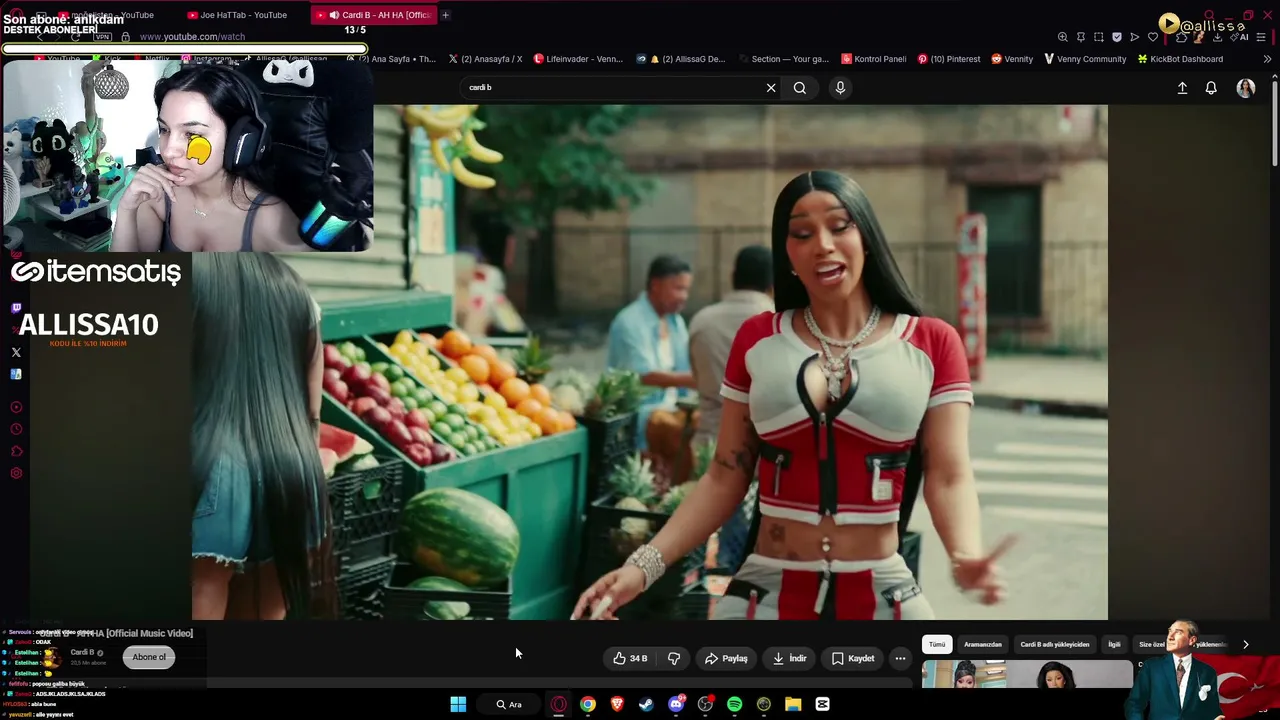This screenshot has height=720, width=1280.
Task: Open Discord from the taskbar
Action: (676, 704)
